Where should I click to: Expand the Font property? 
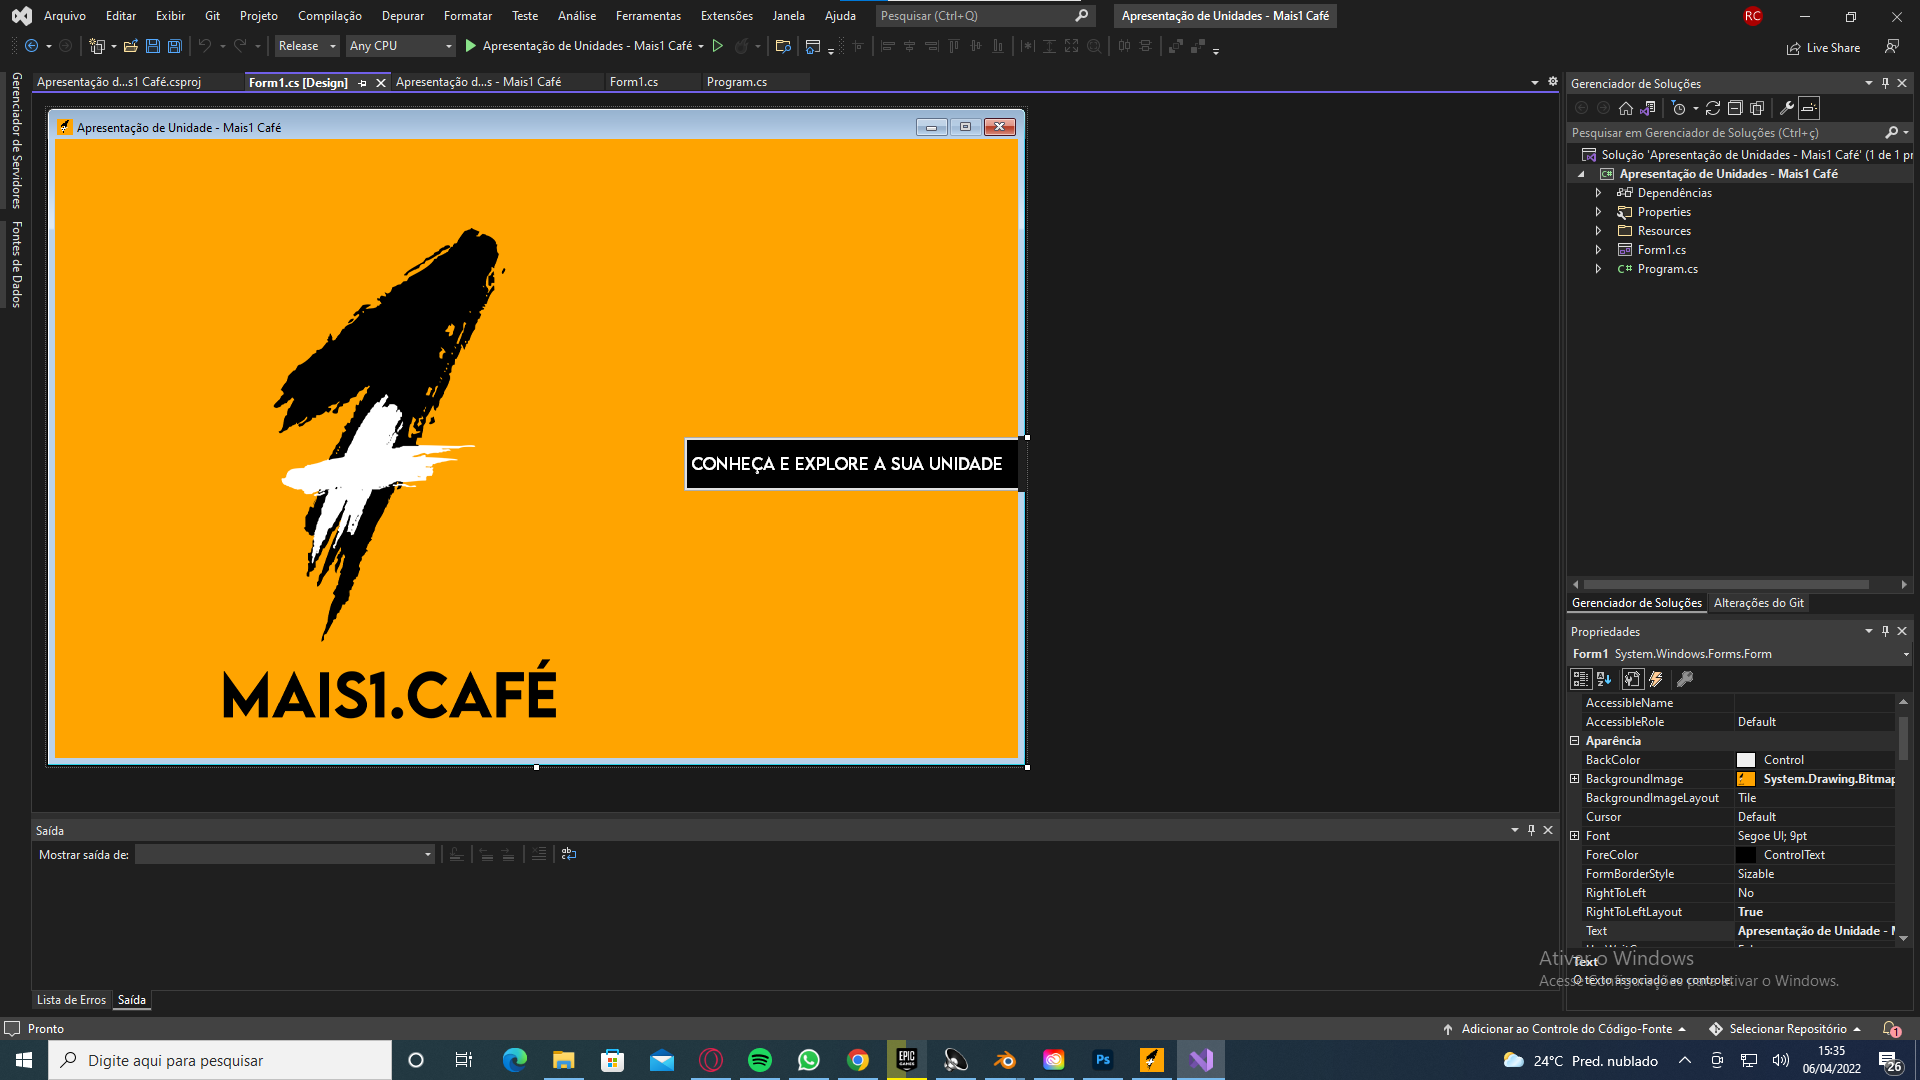click(1575, 836)
